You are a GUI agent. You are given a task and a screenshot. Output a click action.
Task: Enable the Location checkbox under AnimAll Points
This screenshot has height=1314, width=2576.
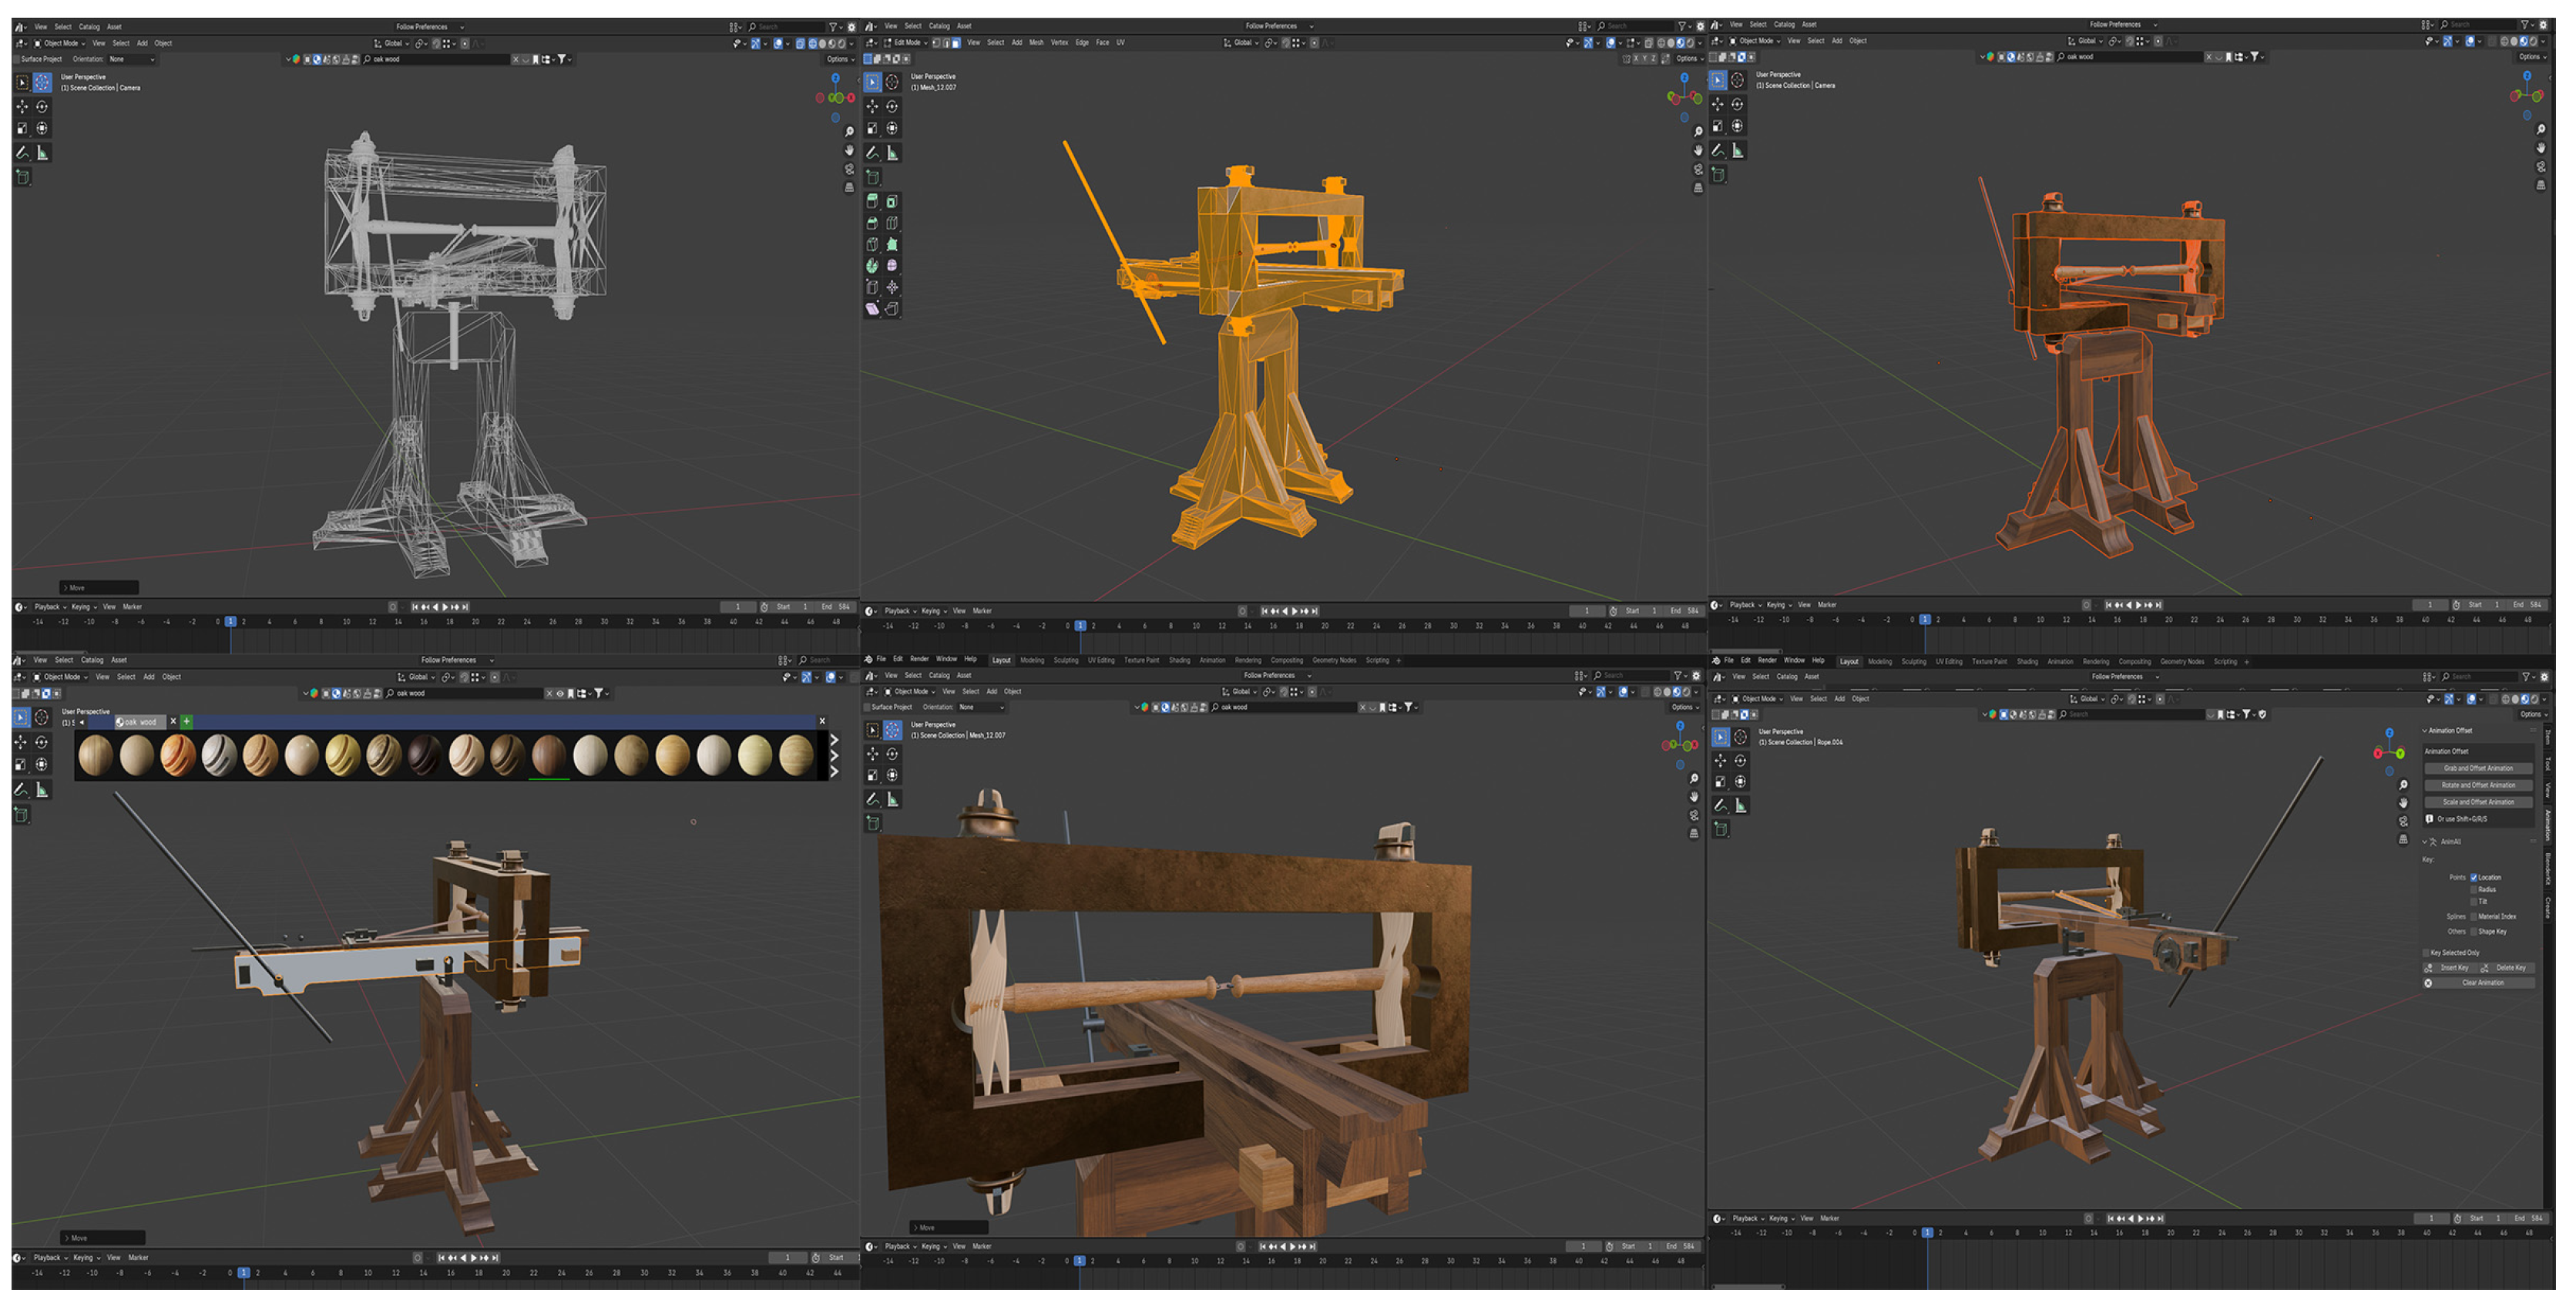(2474, 877)
